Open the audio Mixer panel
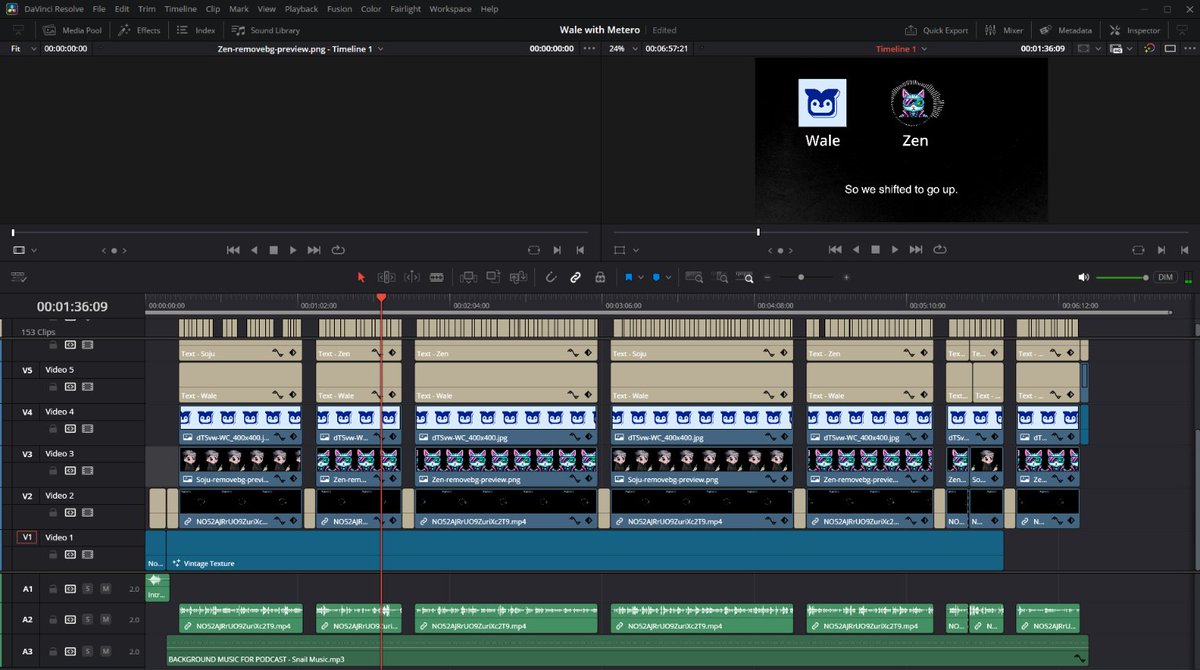The image size is (1200, 670). 1004,30
